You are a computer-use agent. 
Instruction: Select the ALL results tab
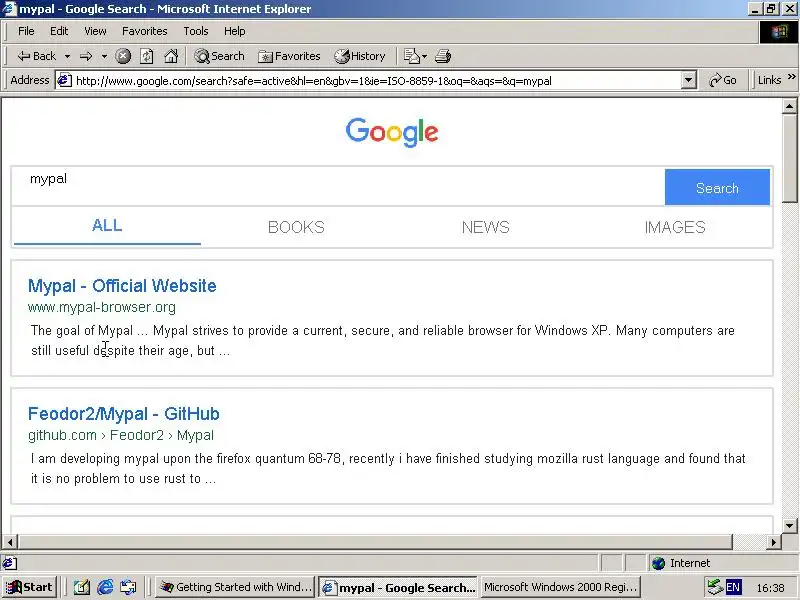point(107,226)
